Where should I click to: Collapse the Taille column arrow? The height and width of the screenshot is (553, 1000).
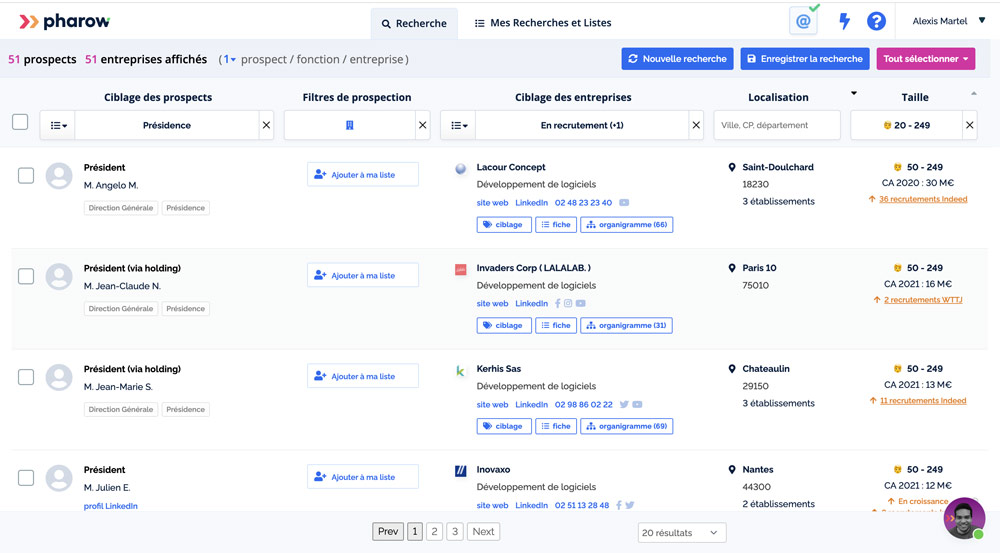pos(974,94)
